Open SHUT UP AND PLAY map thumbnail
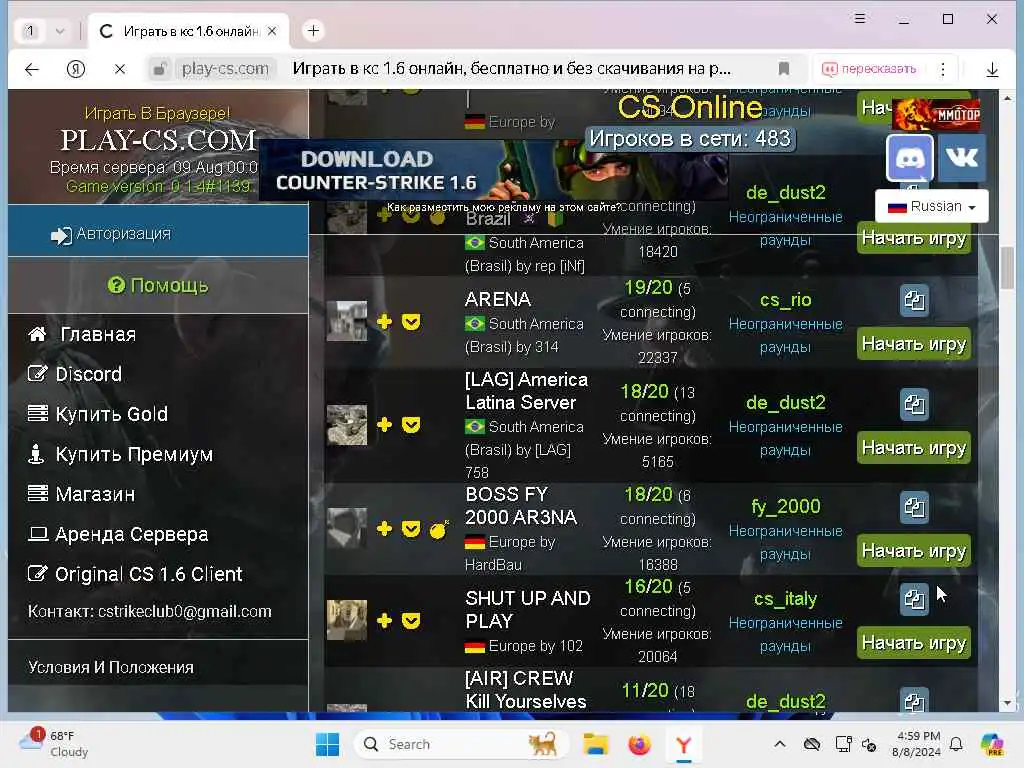 tap(347, 620)
